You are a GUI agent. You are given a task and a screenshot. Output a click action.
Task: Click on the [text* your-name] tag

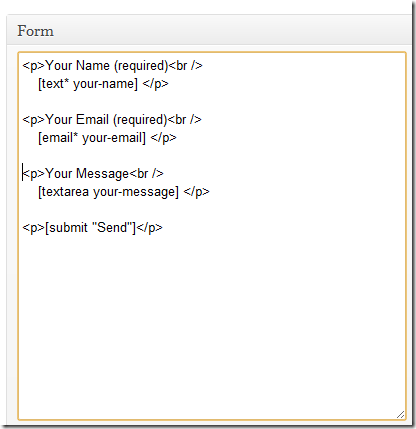click(88, 83)
